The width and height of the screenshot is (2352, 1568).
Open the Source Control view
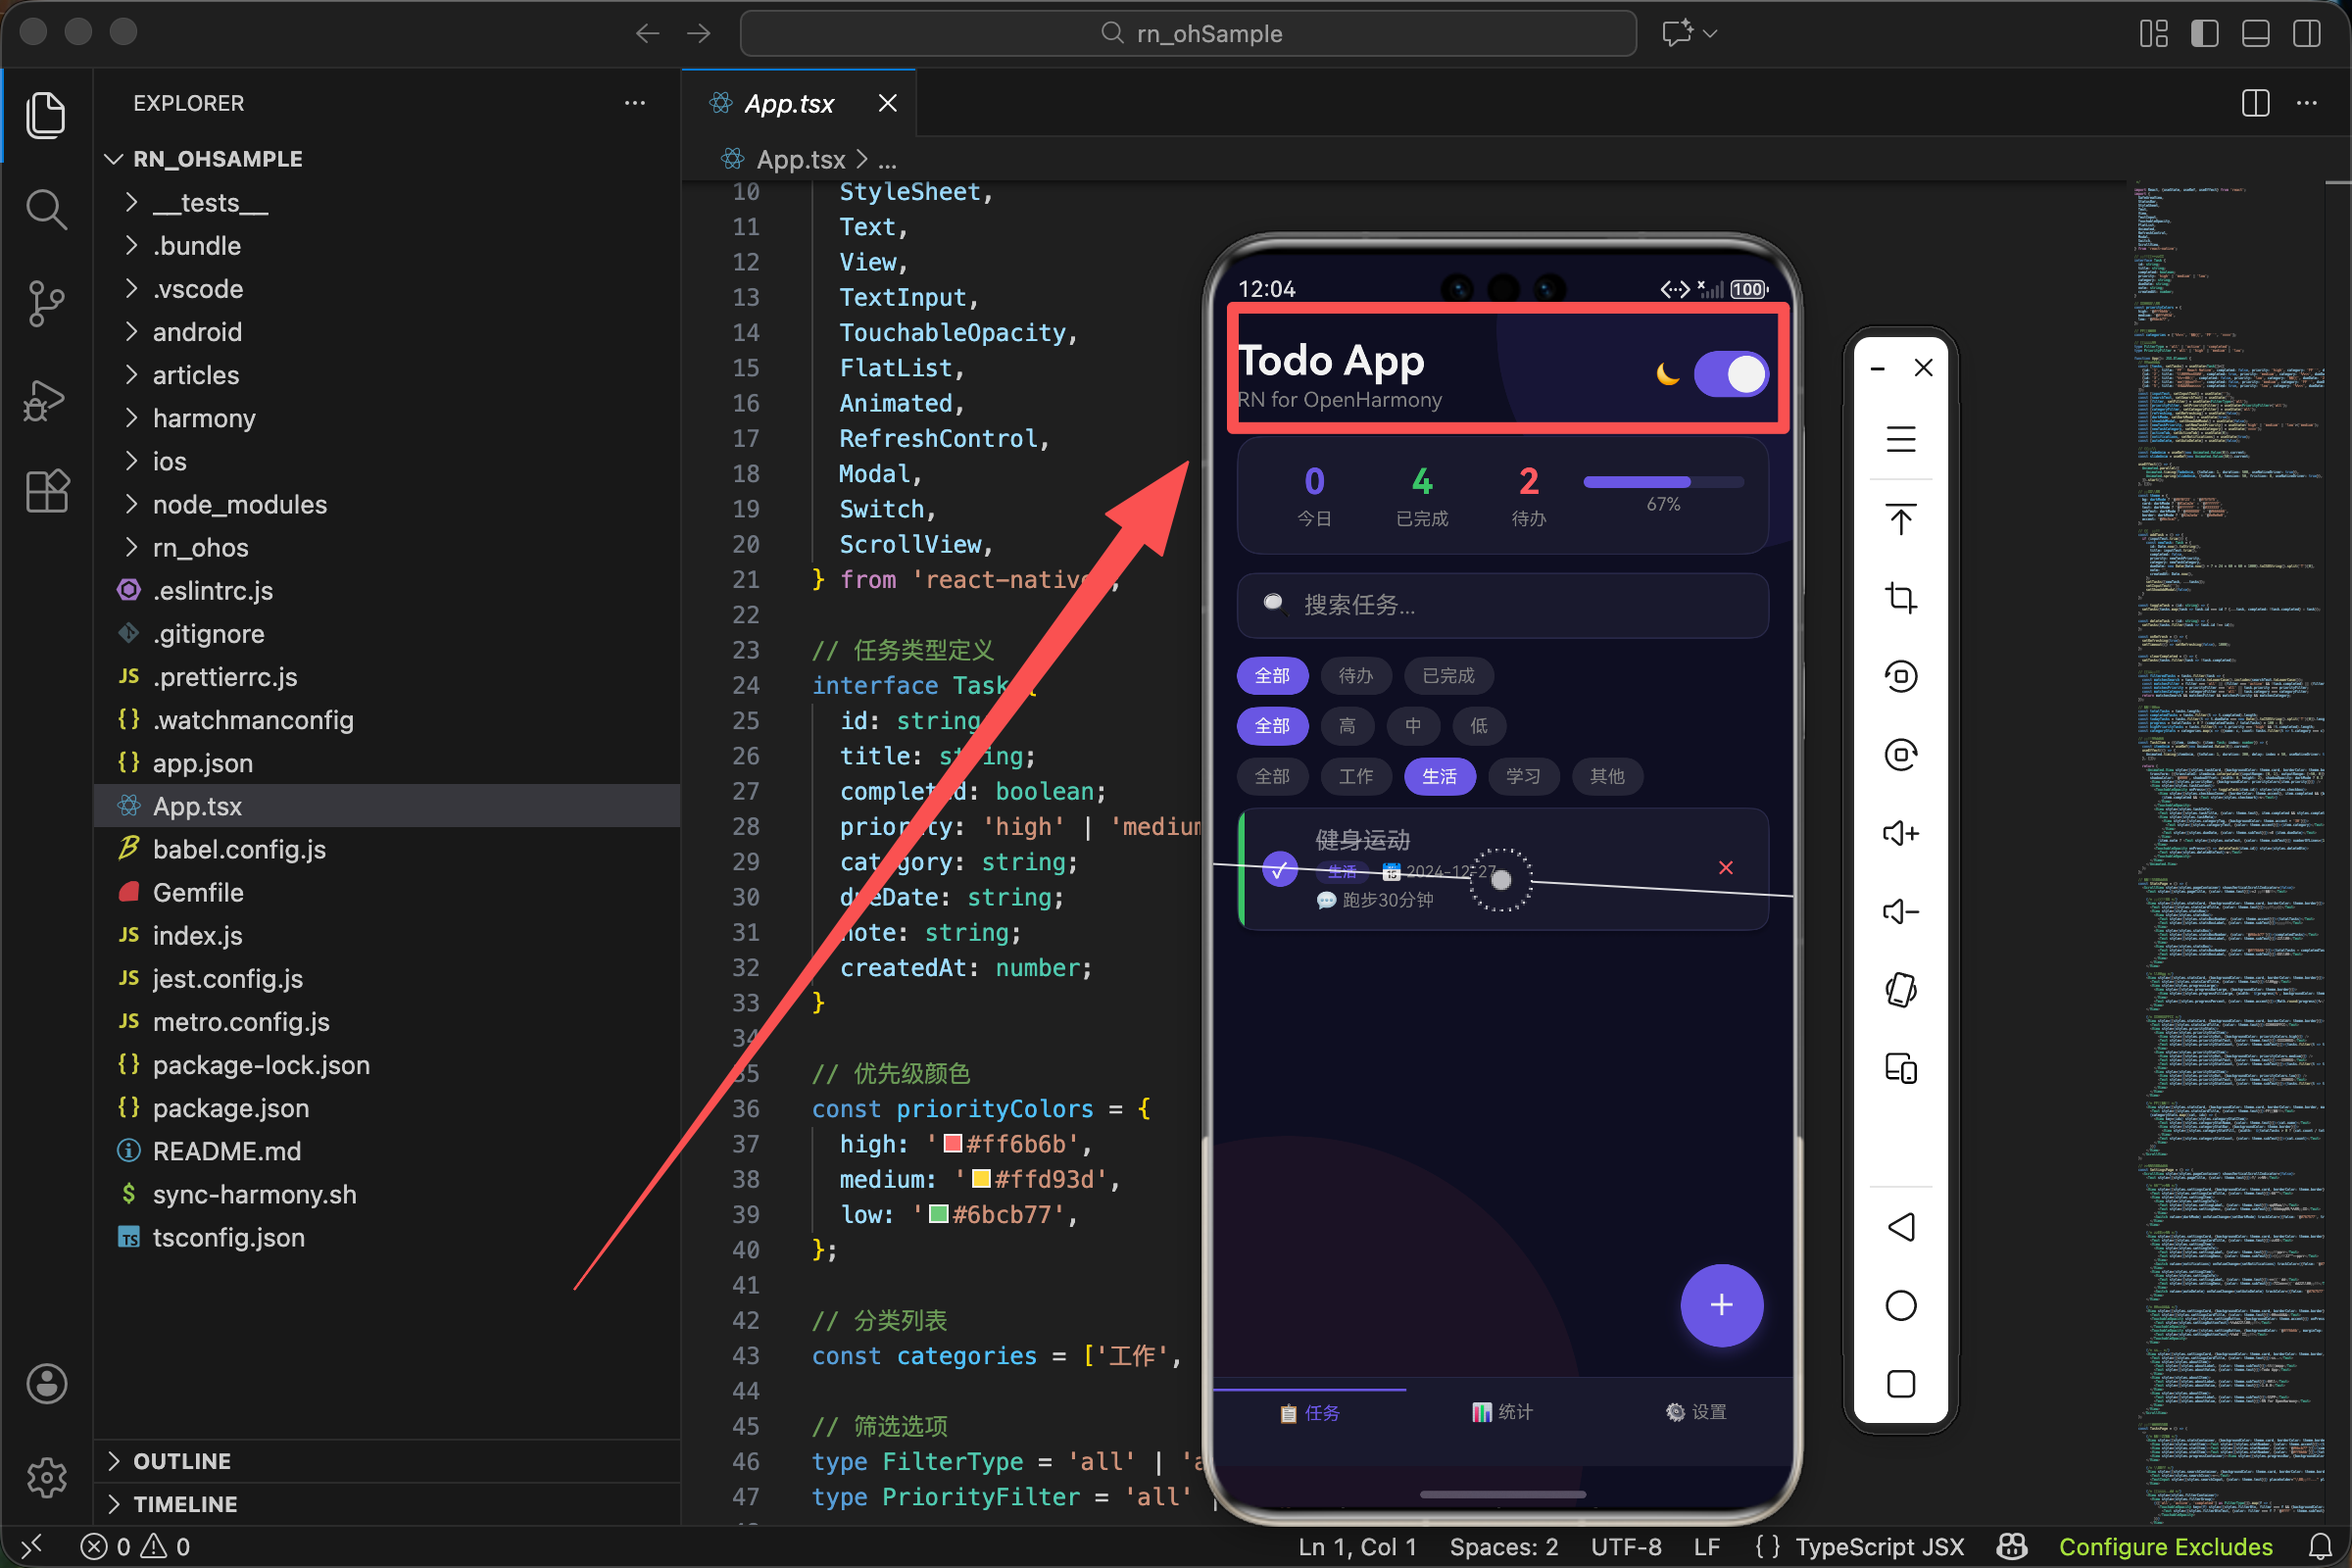[x=45, y=303]
